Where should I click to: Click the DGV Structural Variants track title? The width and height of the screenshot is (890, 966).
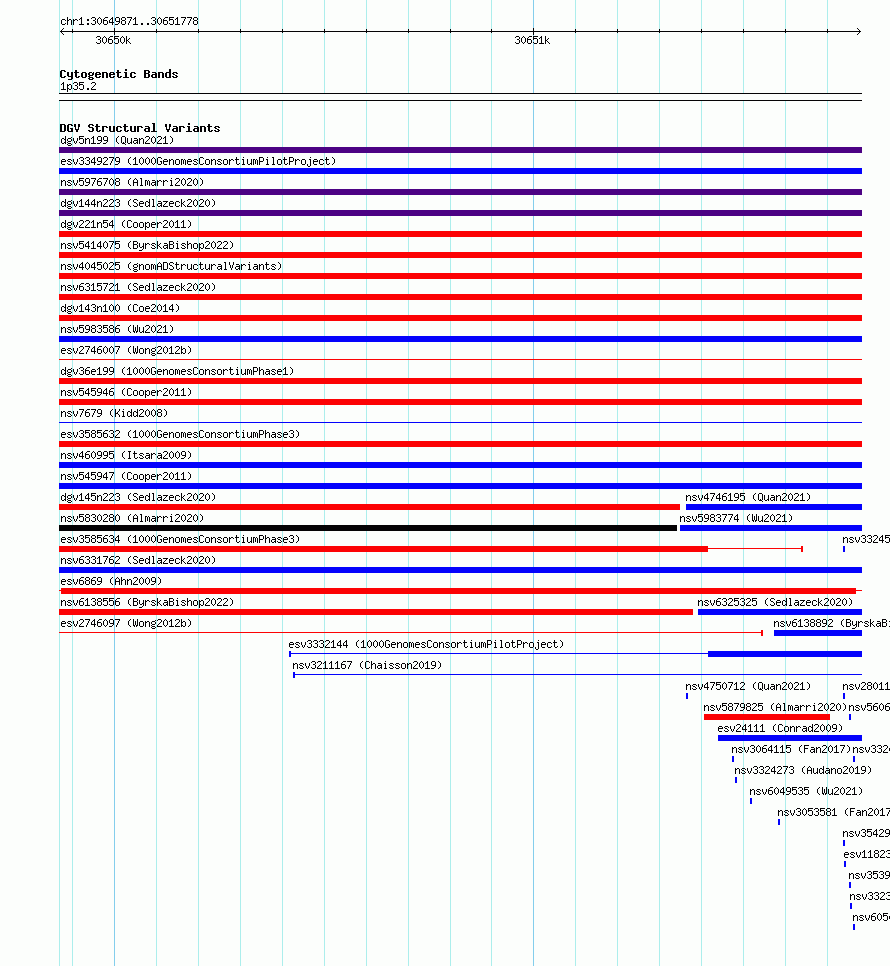[140, 128]
